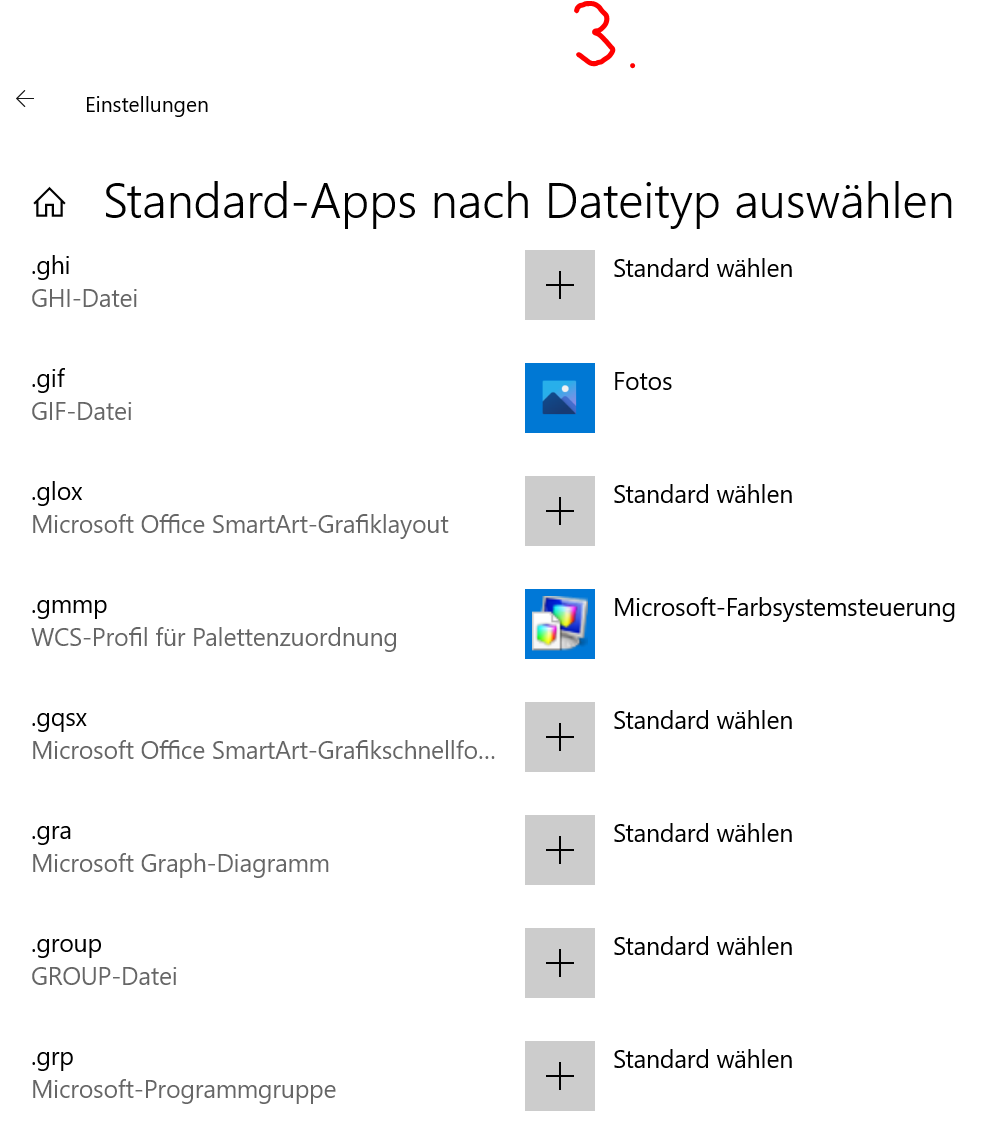The height and width of the screenshot is (1126, 1005).
Task: Choose 'Standard wählen' for the .ghi file type
Action: click(703, 269)
